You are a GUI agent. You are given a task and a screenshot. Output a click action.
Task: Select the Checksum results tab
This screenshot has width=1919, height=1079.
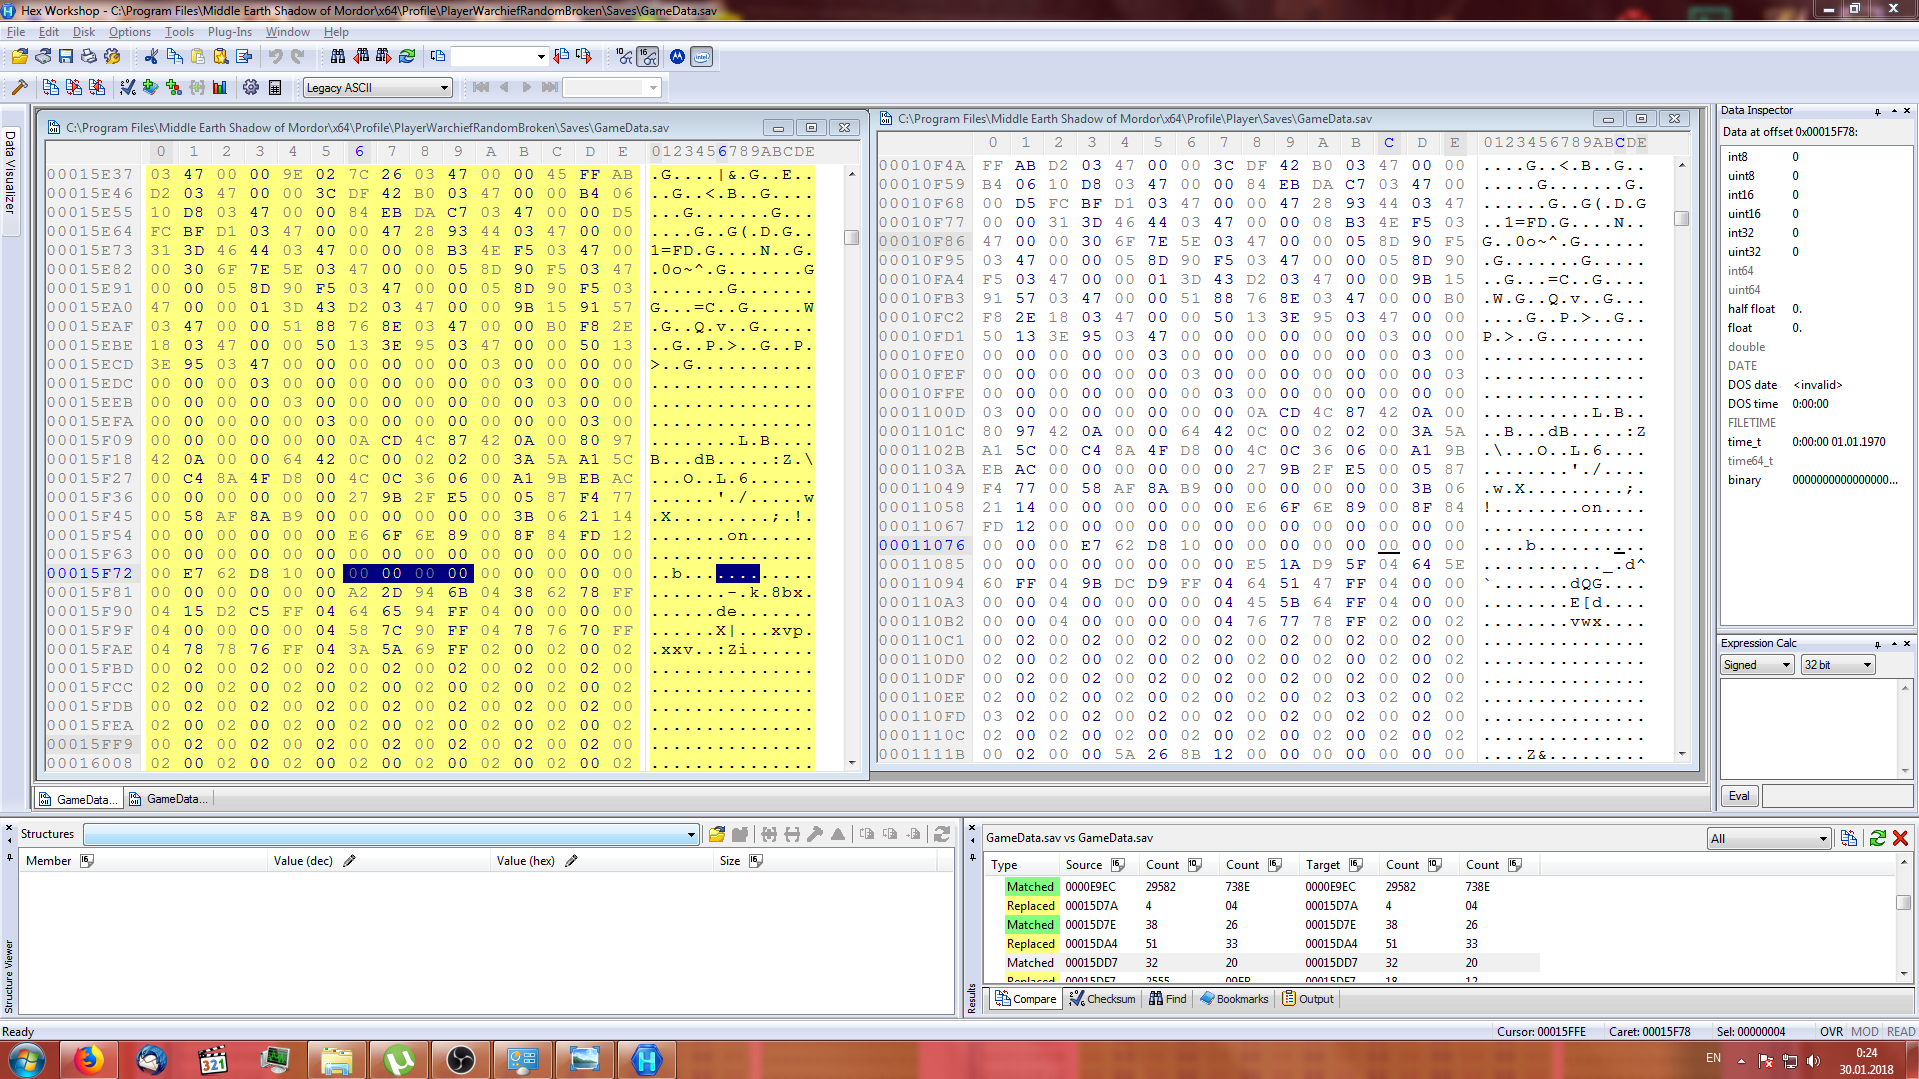point(1102,999)
